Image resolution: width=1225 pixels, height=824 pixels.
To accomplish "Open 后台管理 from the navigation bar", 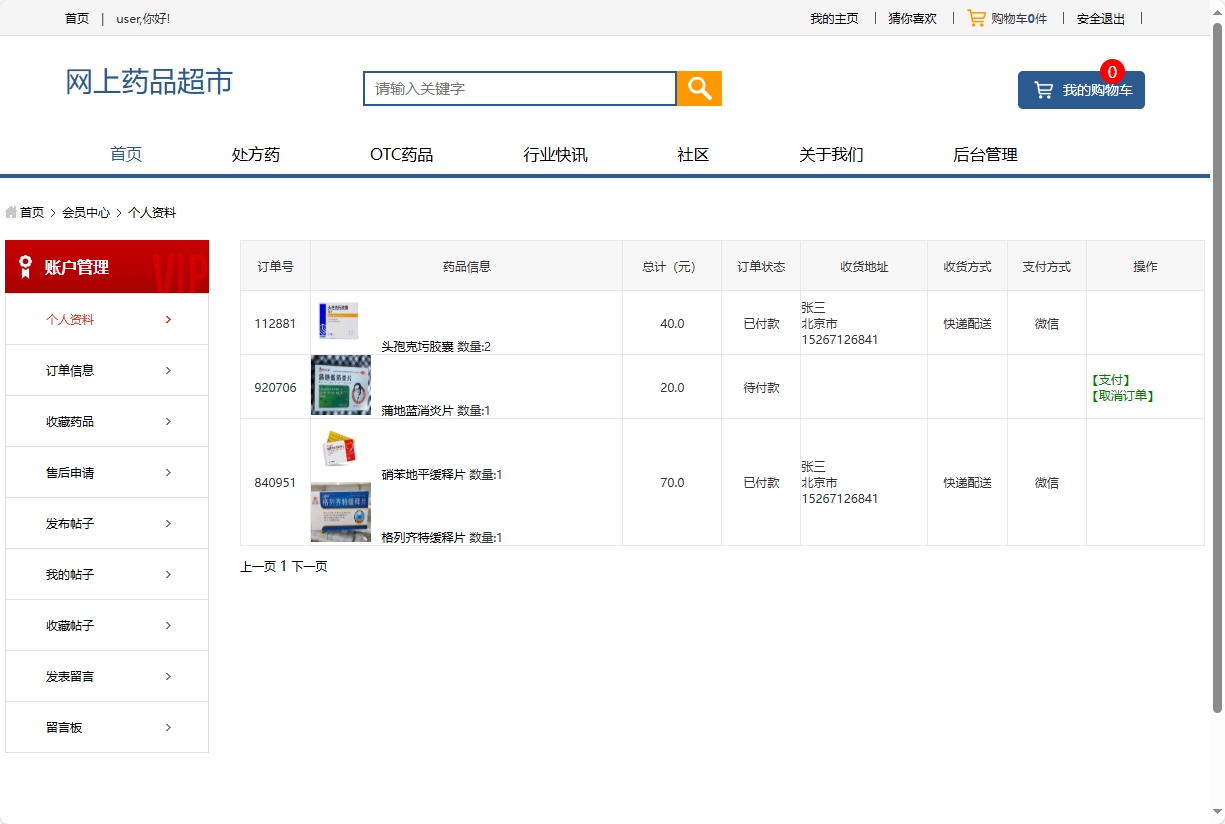I will click(x=985, y=154).
